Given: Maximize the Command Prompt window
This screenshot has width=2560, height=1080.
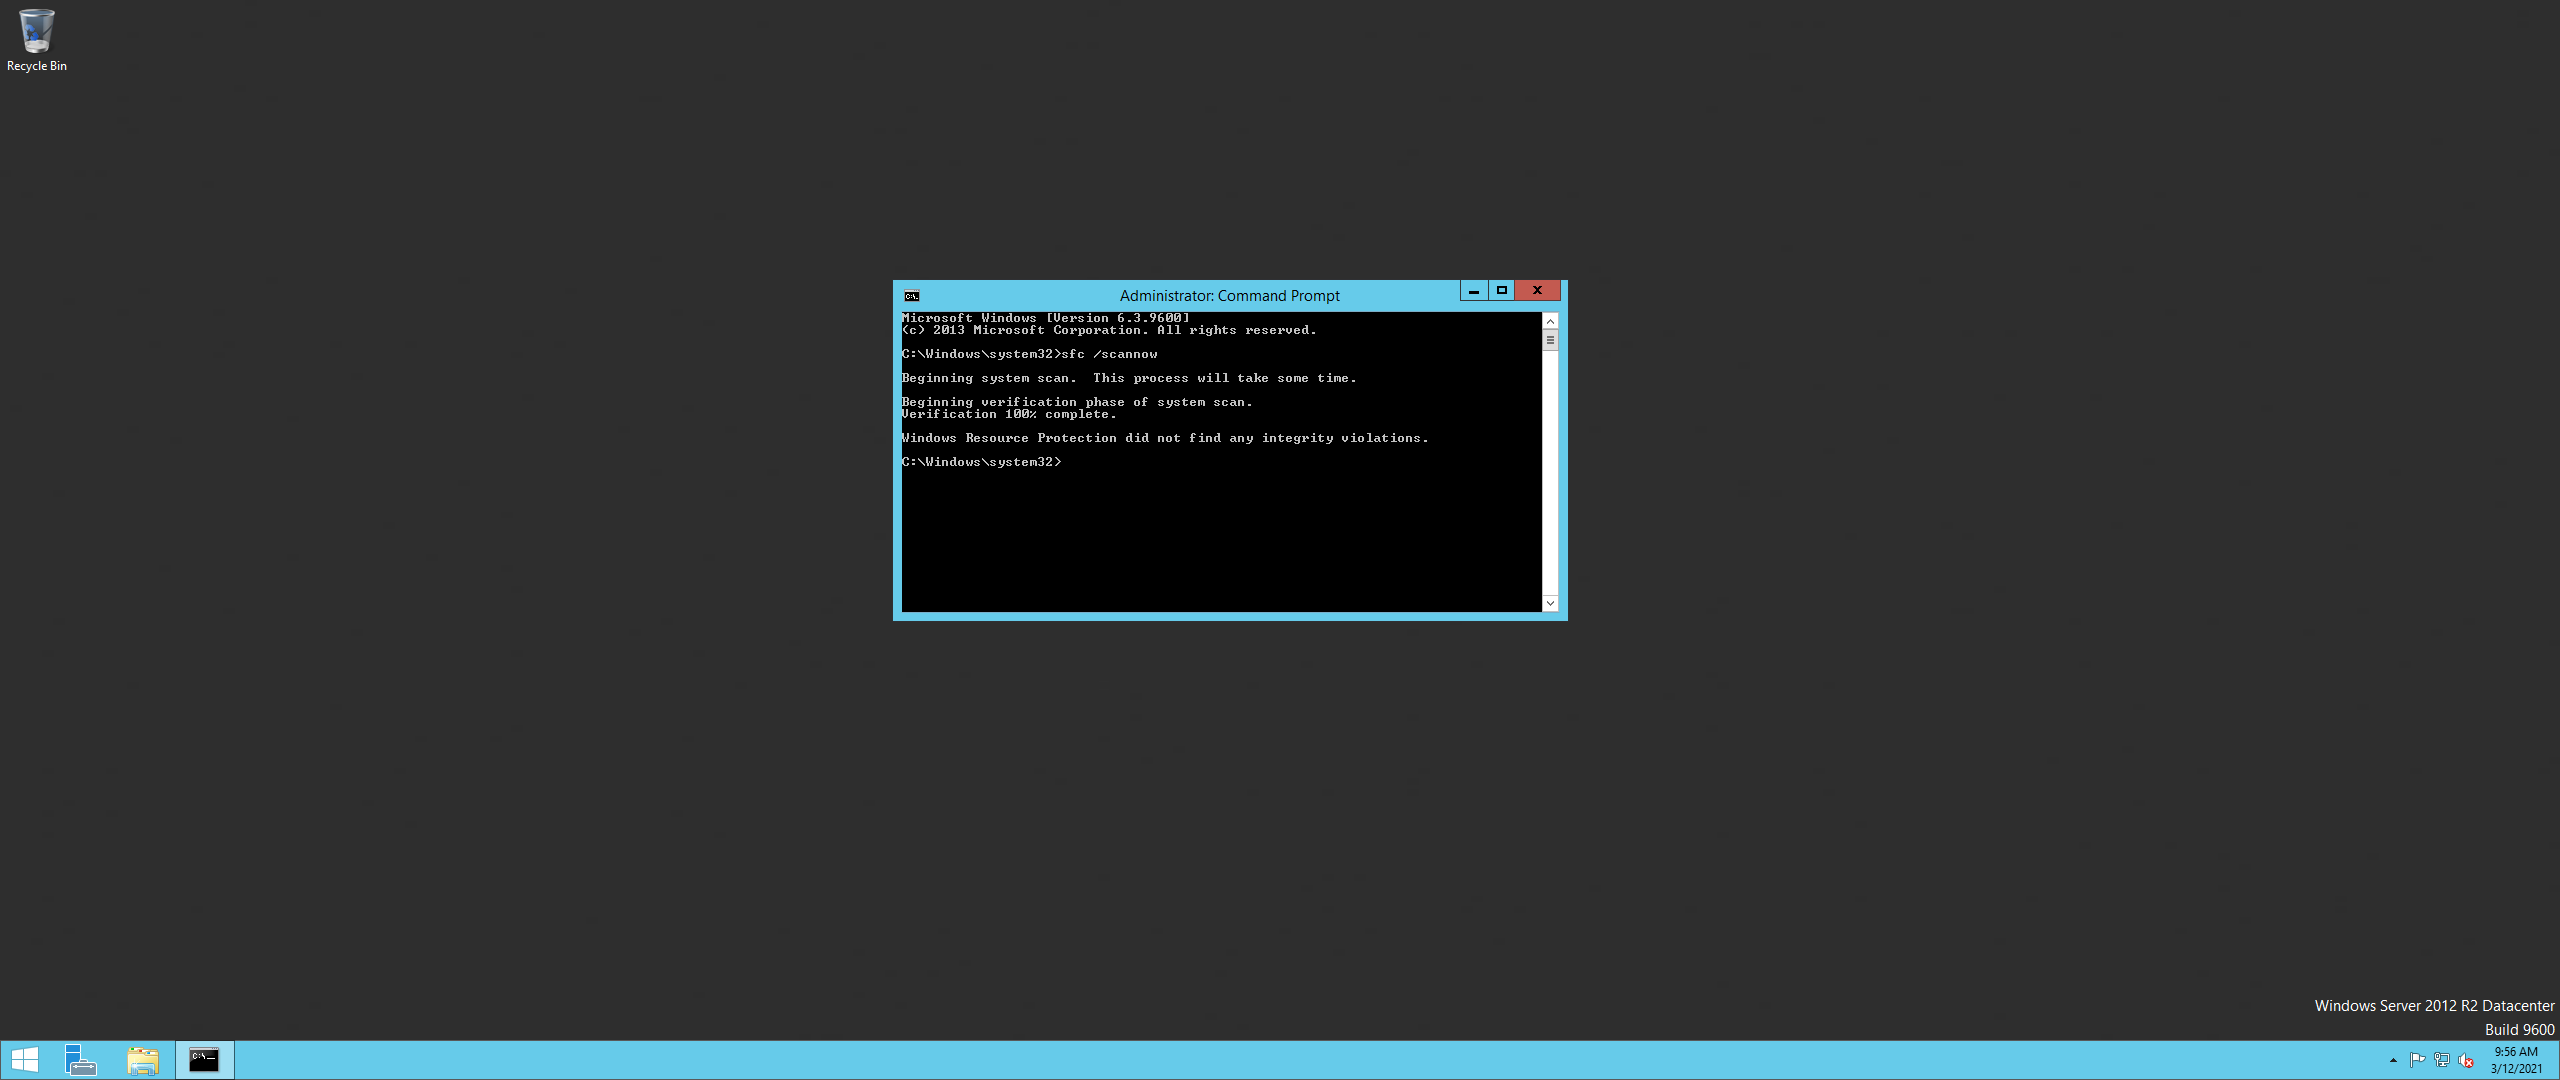Looking at the screenshot, I should [x=1502, y=291].
